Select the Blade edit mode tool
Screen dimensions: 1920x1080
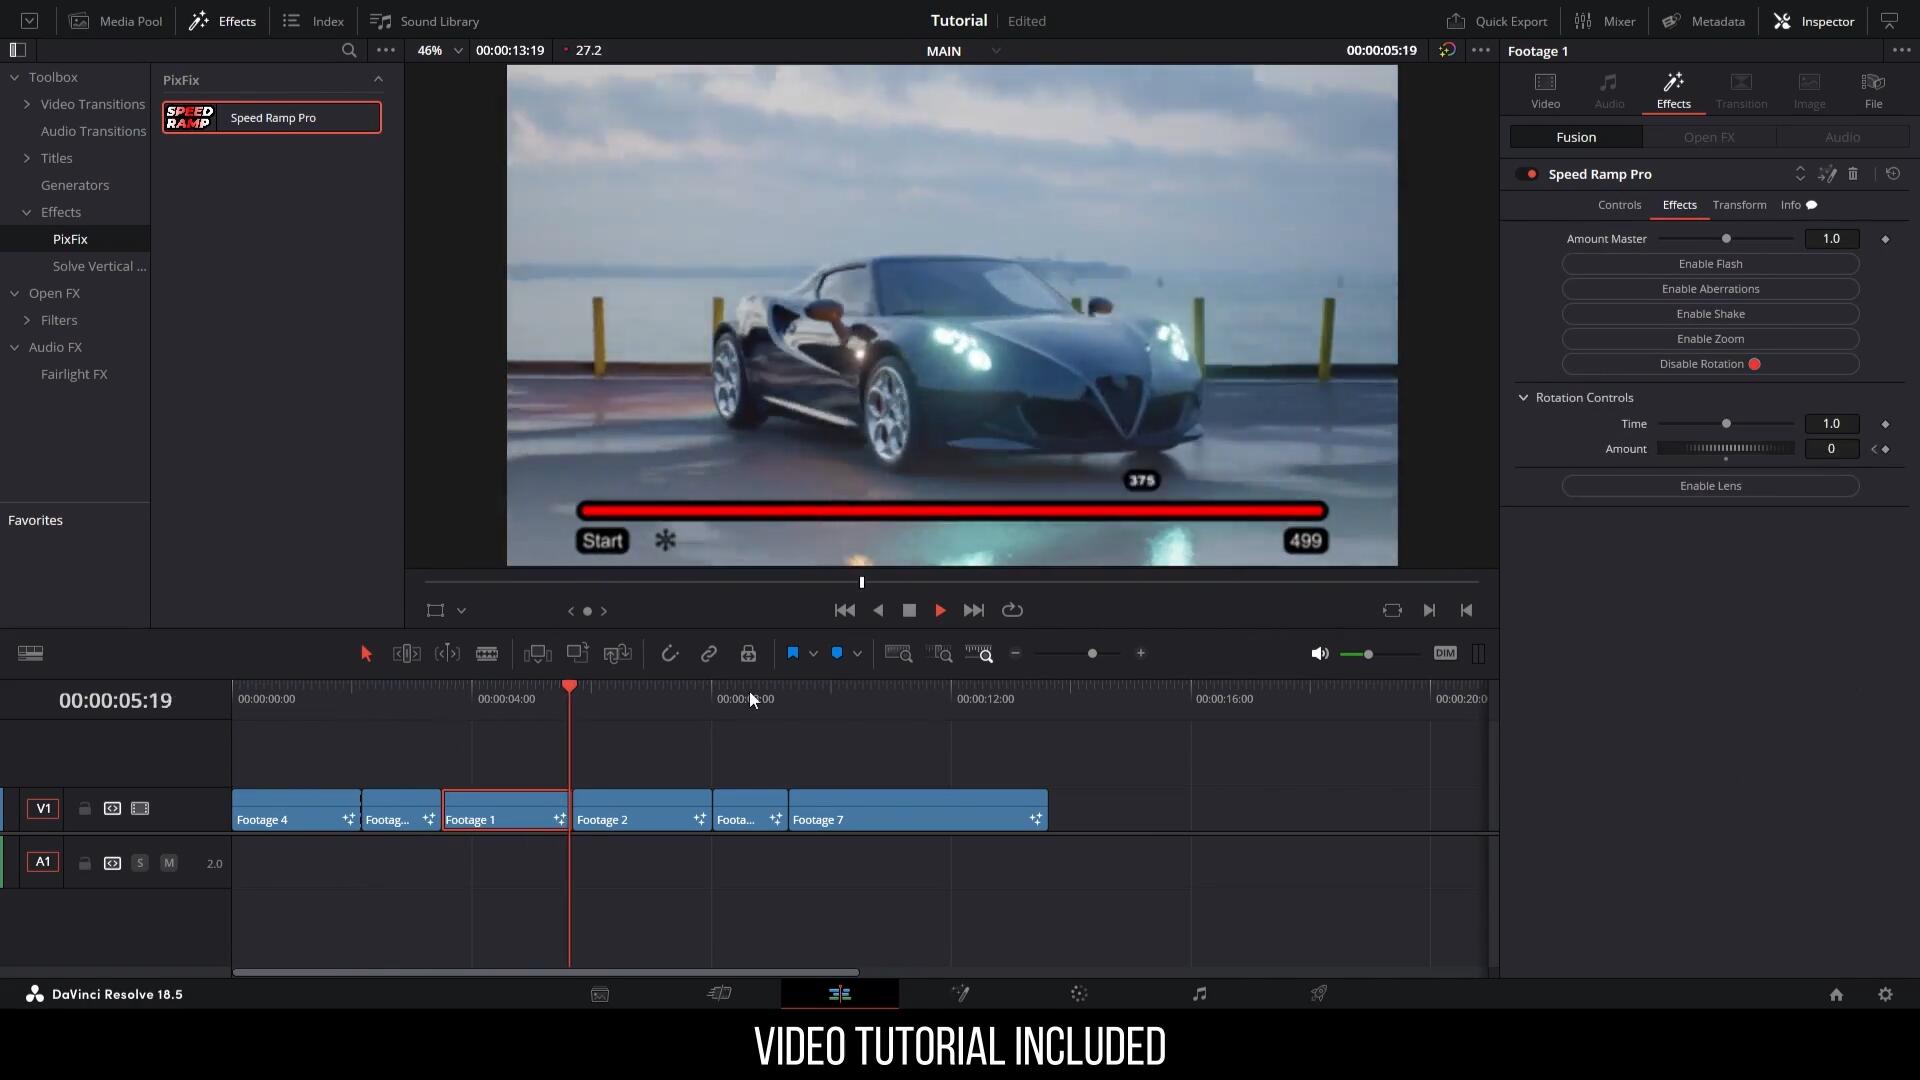(487, 654)
